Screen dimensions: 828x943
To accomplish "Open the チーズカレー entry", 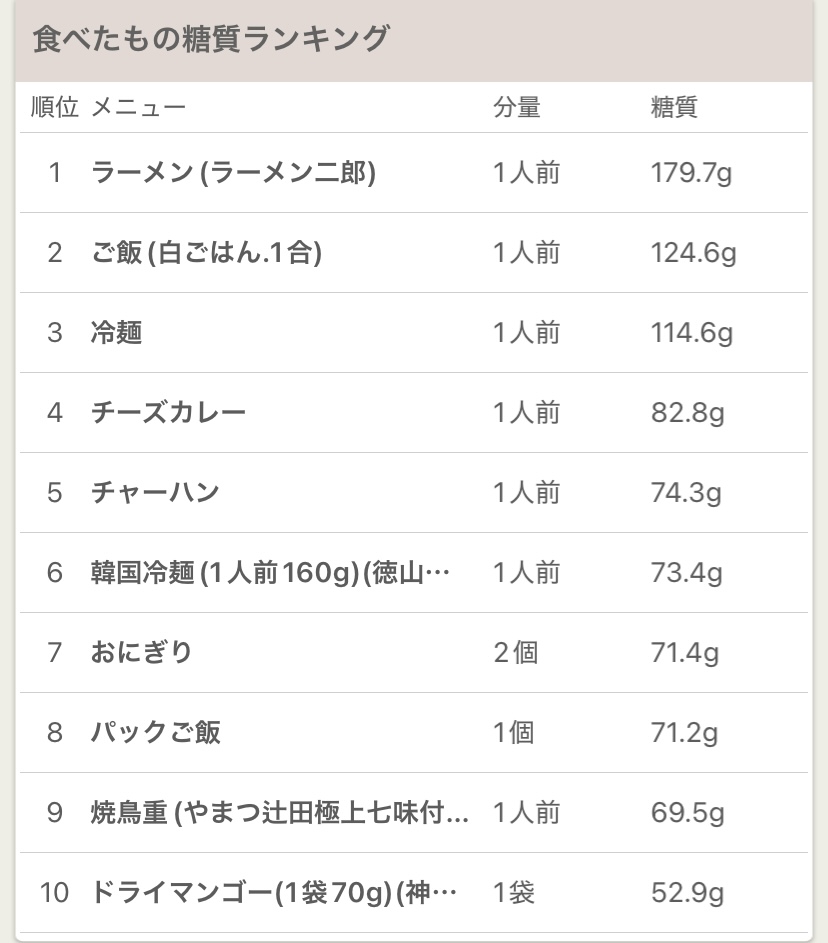I will (x=168, y=413).
